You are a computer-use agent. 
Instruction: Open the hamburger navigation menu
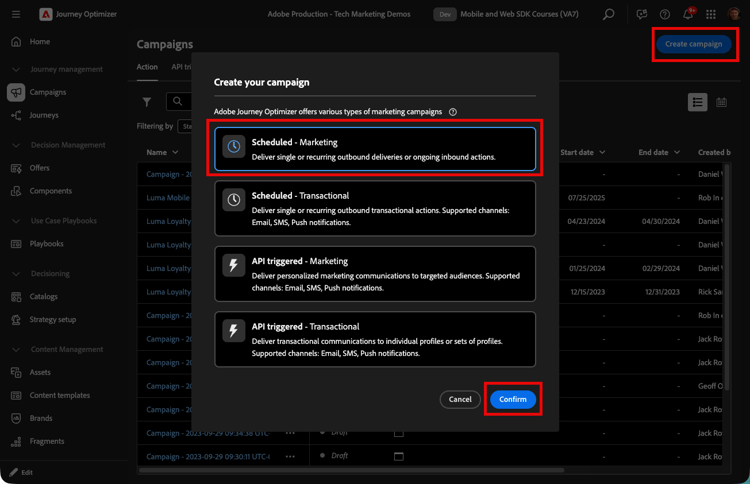16,14
